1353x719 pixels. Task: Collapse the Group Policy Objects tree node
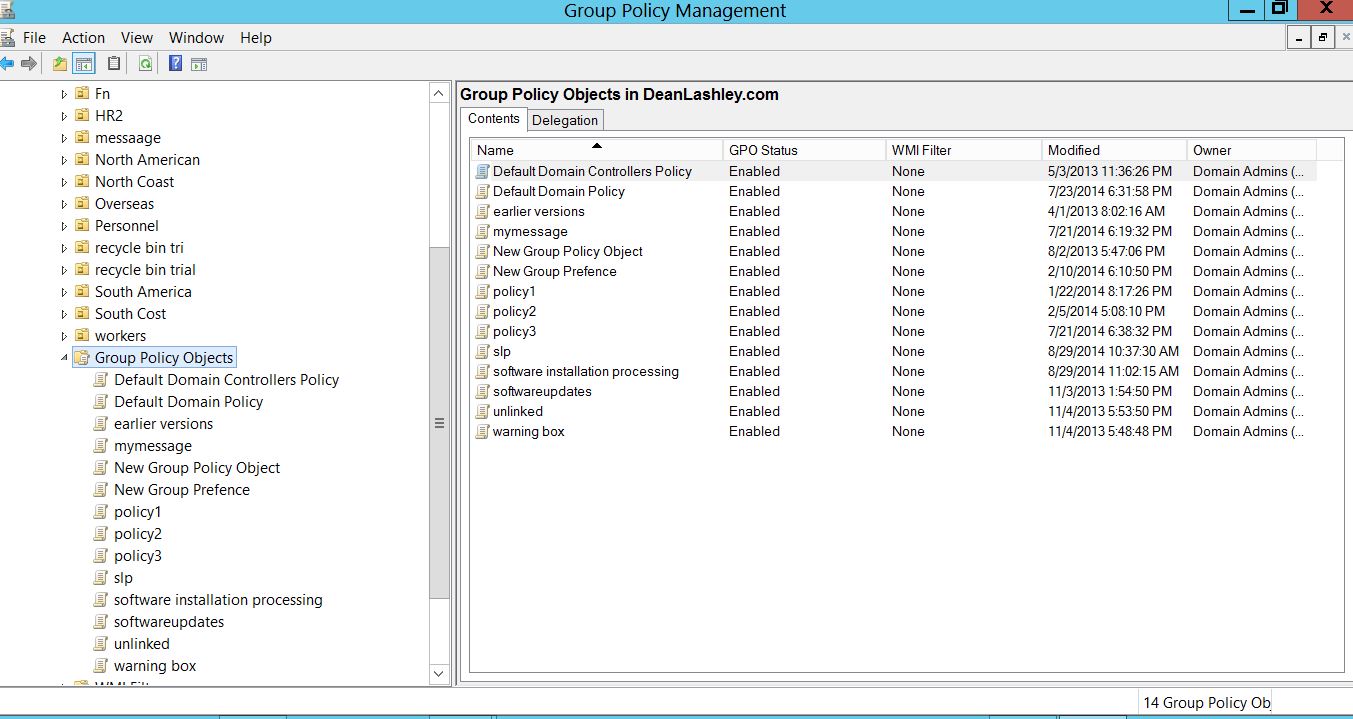[x=64, y=358]
